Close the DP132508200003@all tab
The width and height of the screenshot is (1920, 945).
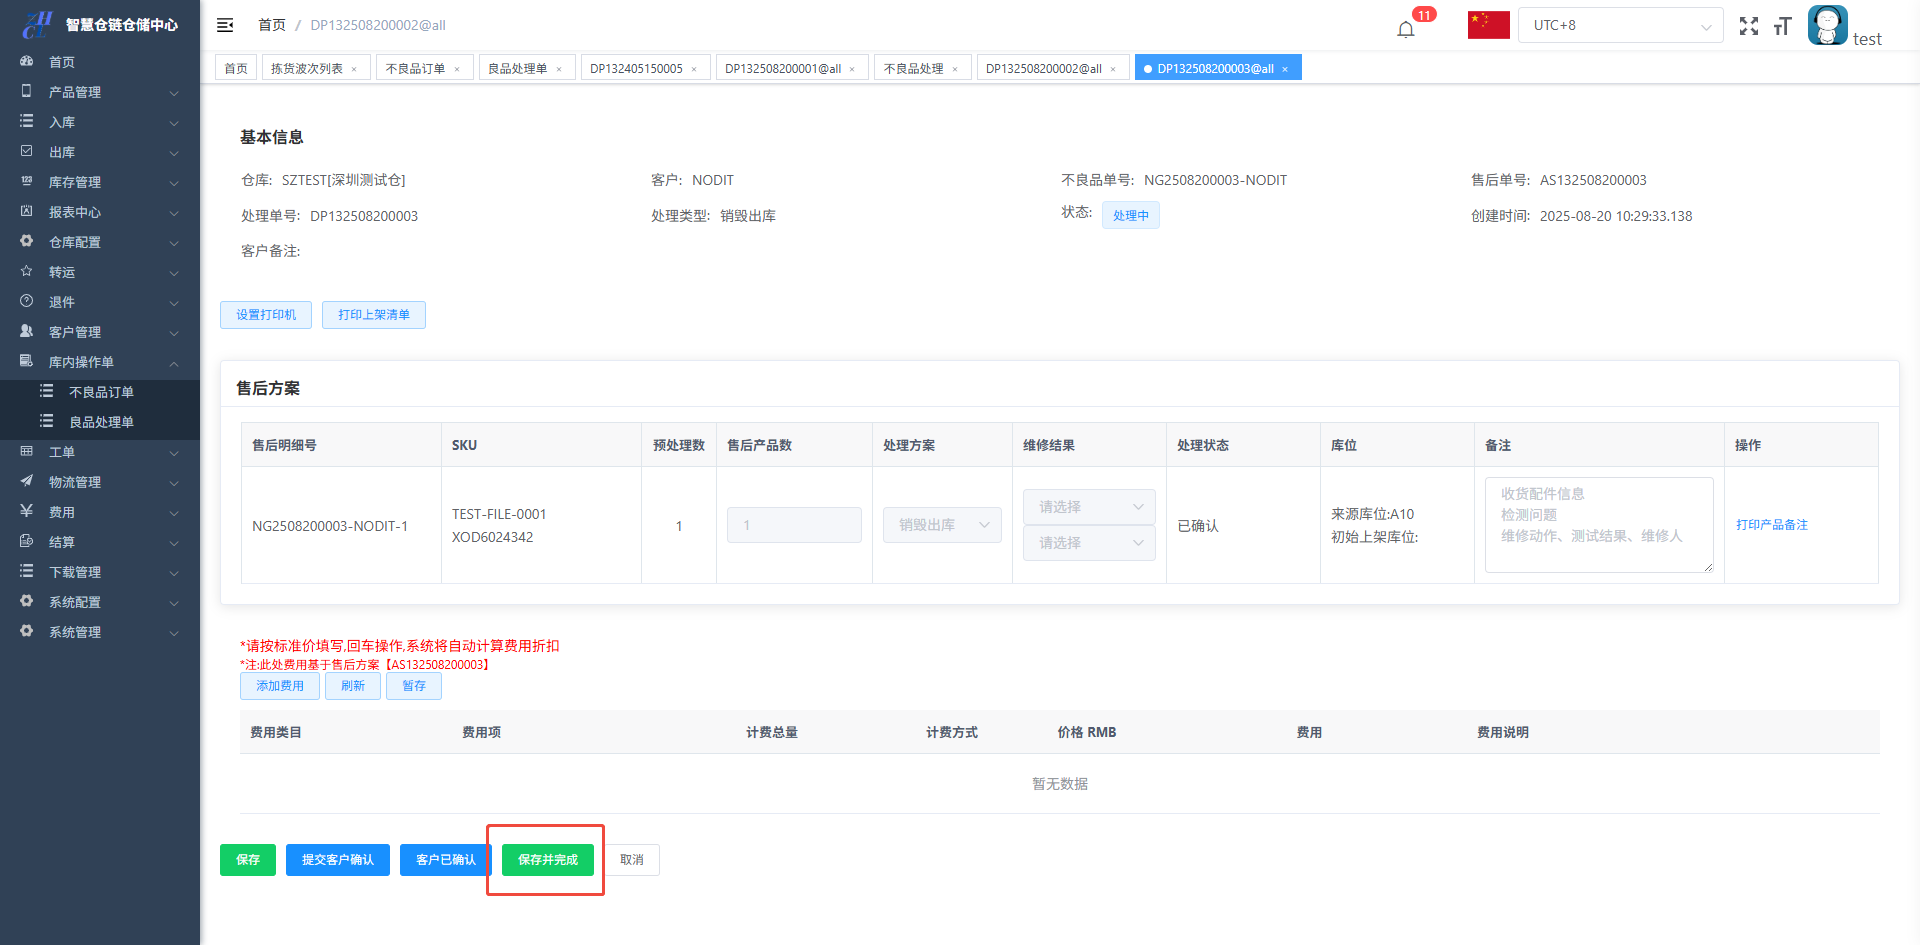point(1285,69)
